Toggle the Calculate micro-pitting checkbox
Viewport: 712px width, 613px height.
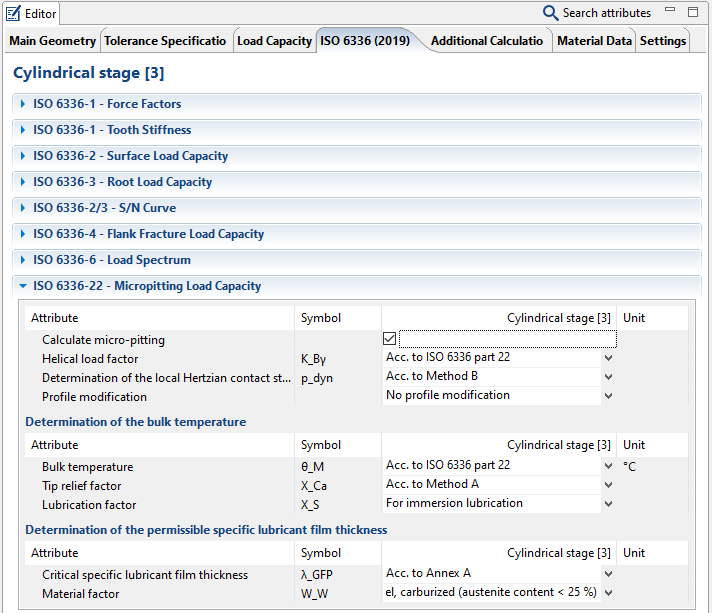(x=389, y=339)
